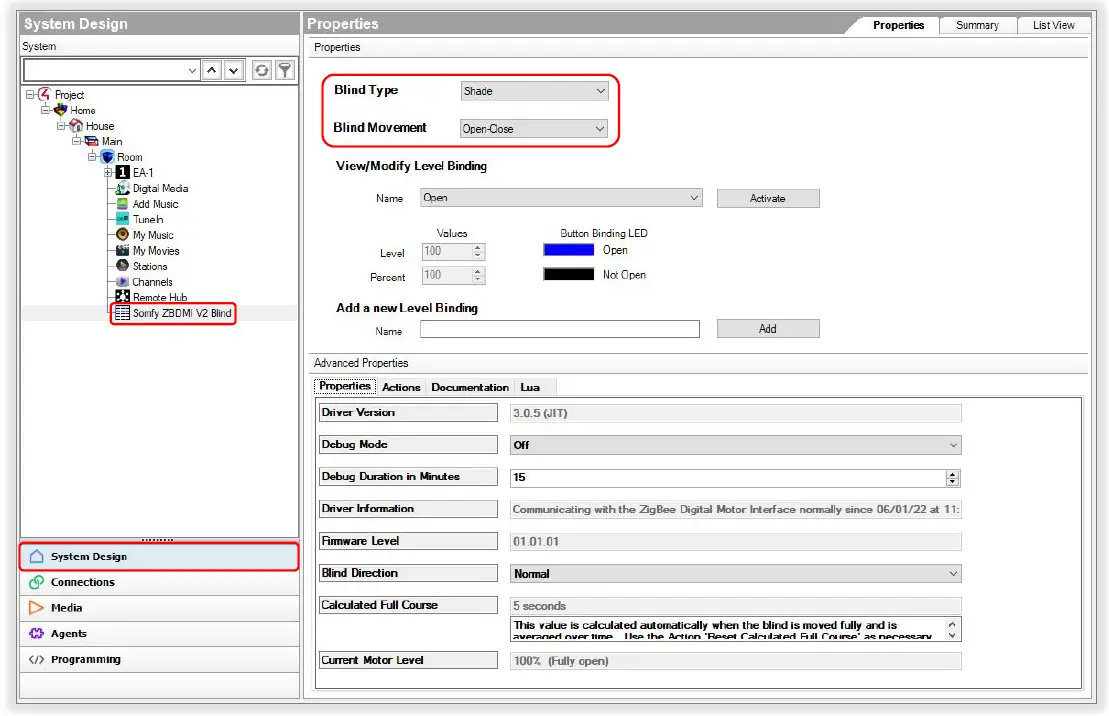Switch to the Summary tab
This screenshot has width=1109, height=716.
pyautogui.click(x=976, y=26)
